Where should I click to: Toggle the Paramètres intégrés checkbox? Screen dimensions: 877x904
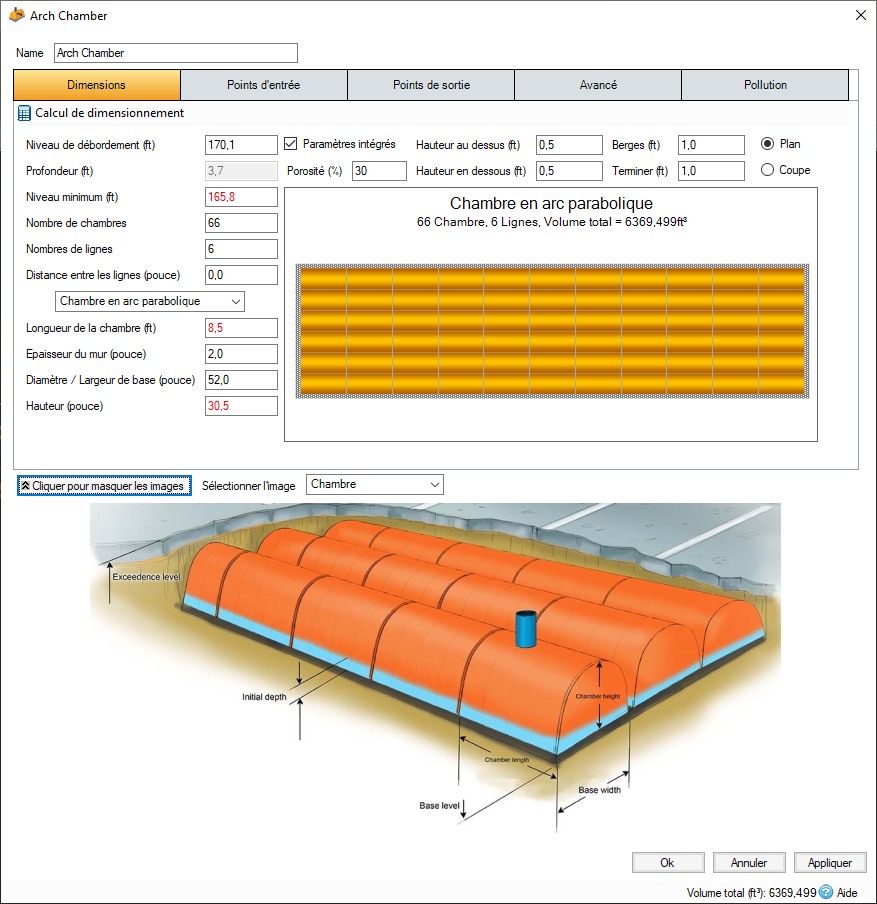(x=291, y=144)
